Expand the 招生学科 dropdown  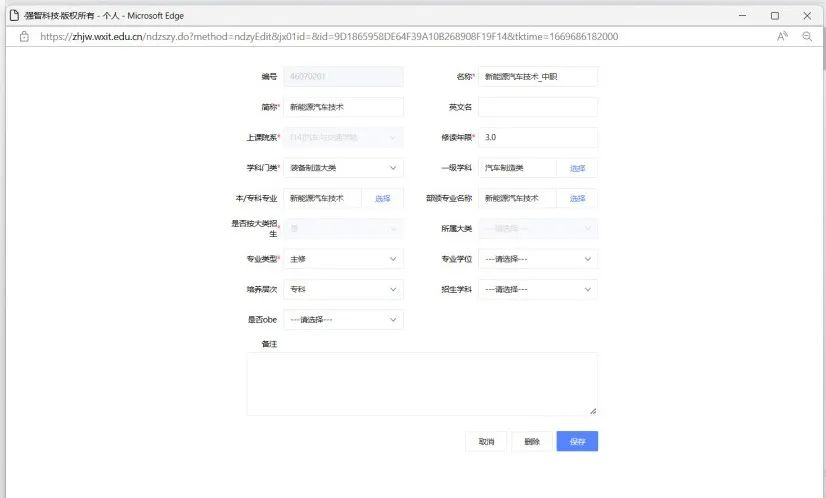coord(537,289)
